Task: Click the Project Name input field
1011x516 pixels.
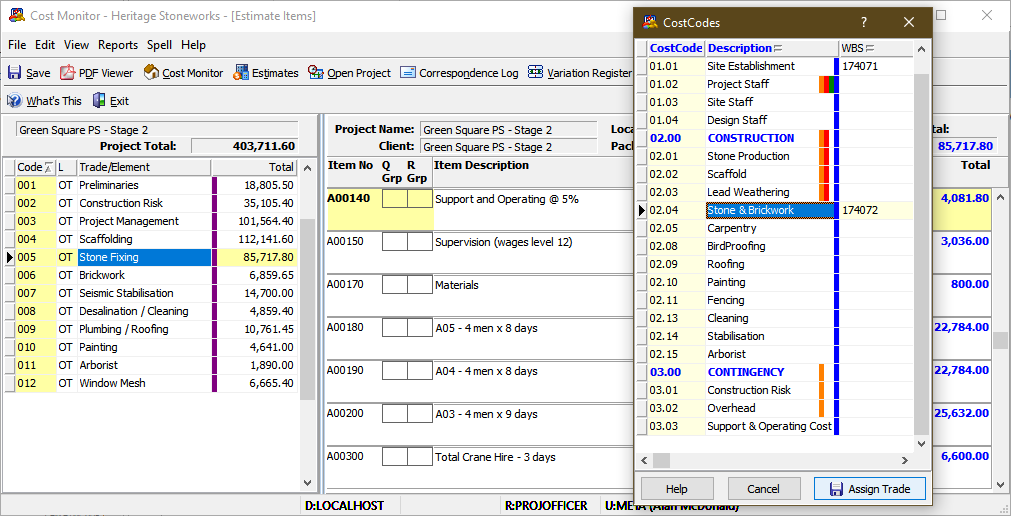Action: pos(509,130)
